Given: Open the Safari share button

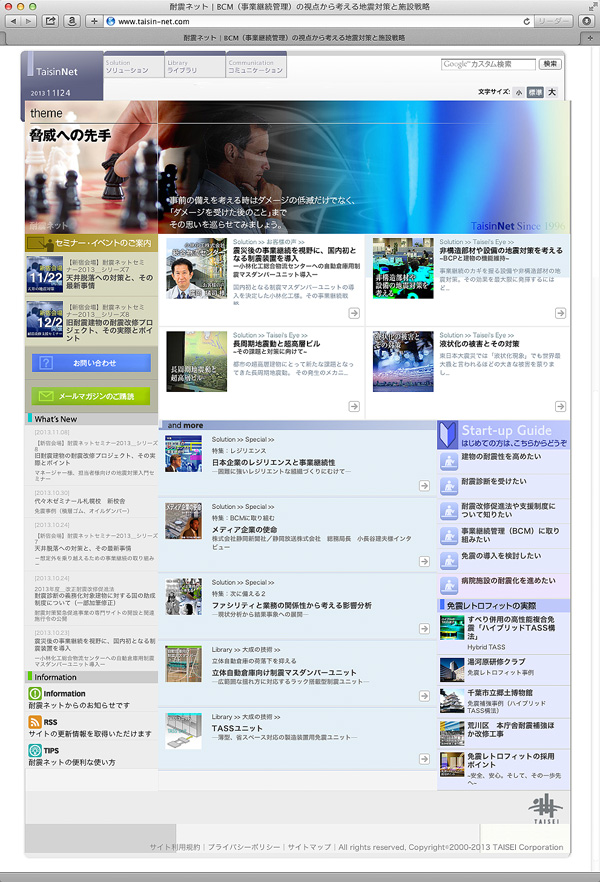Looking at the screenshot, I should pos(51,21).
